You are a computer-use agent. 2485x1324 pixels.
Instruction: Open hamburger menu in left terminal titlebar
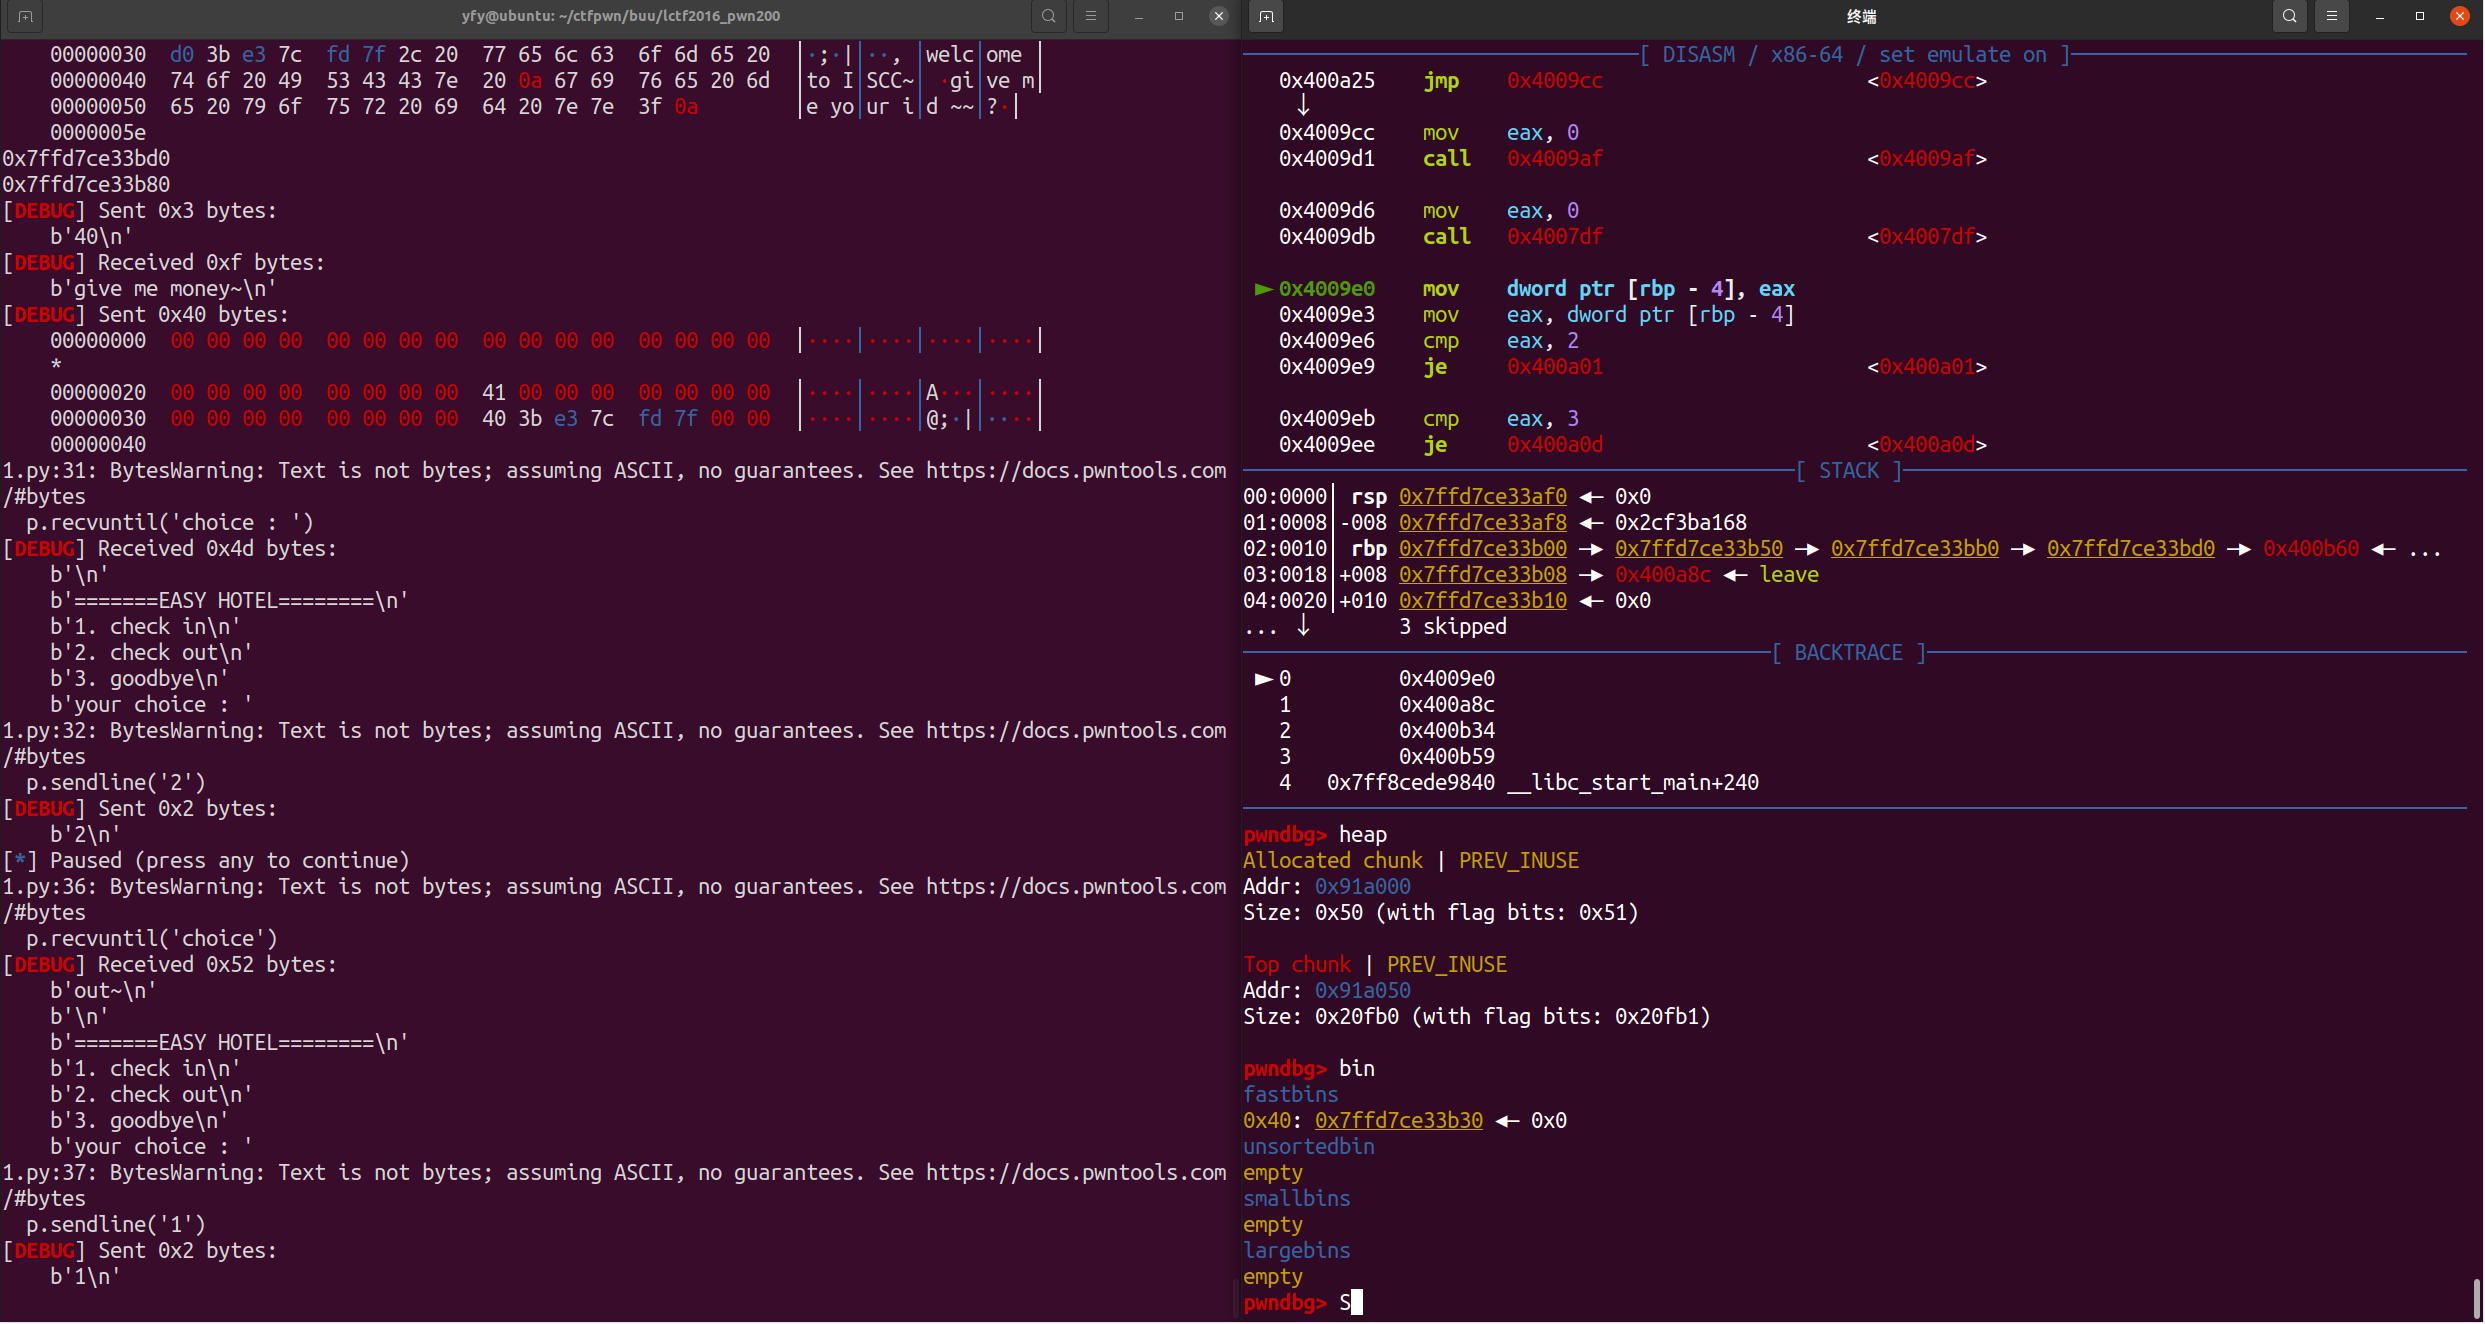(1091, 16)
